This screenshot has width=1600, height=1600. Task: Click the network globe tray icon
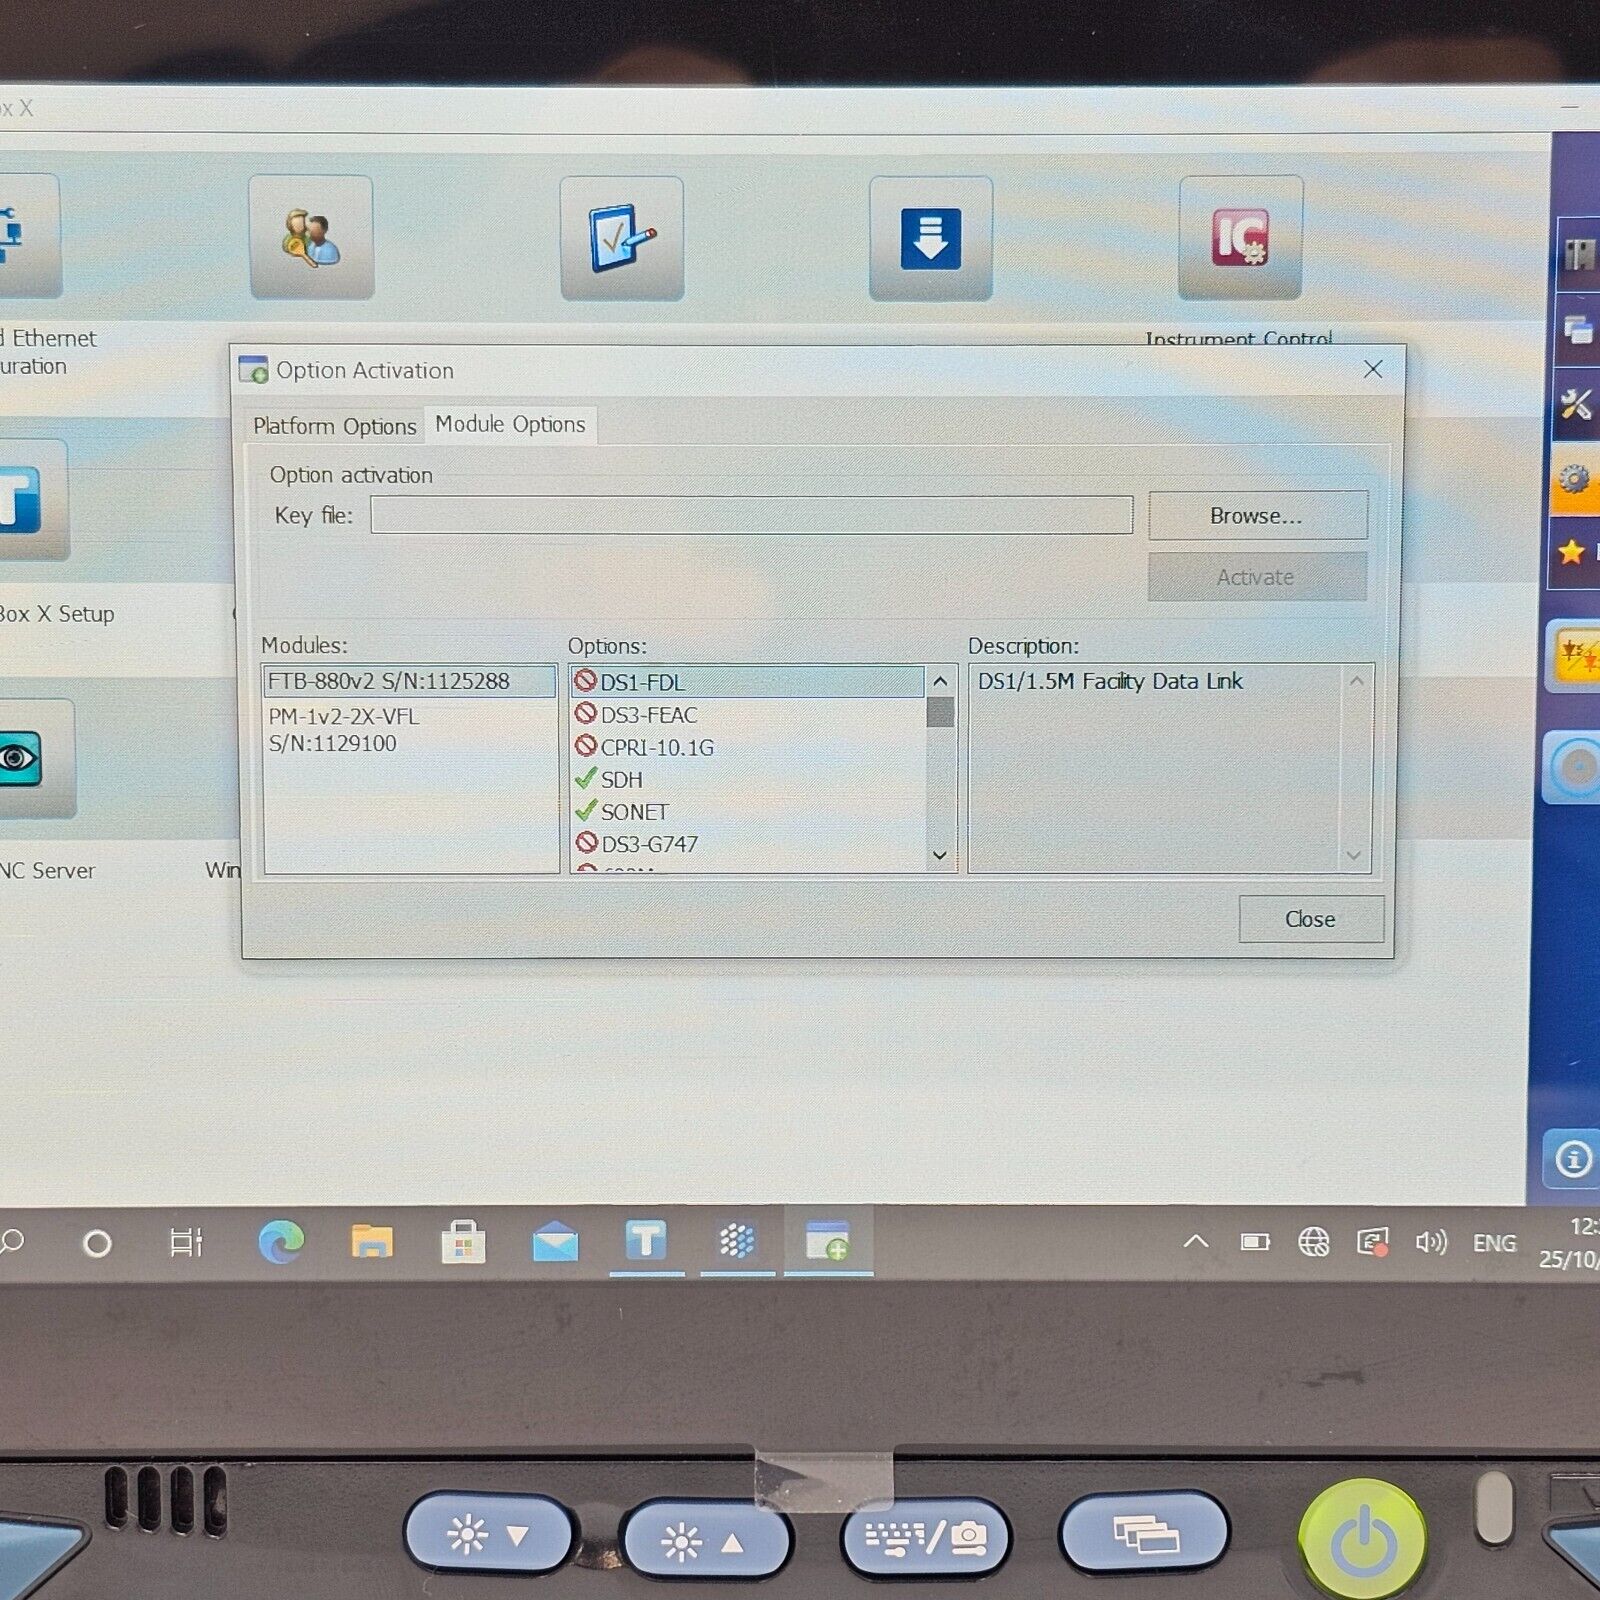(x=1313, y=1242)
